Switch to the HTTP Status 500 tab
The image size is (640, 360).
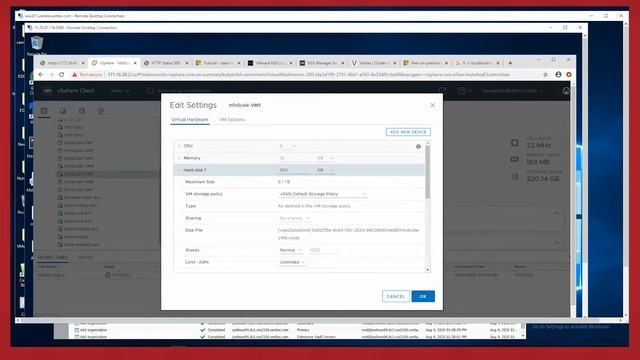click(x=165, y=63)
